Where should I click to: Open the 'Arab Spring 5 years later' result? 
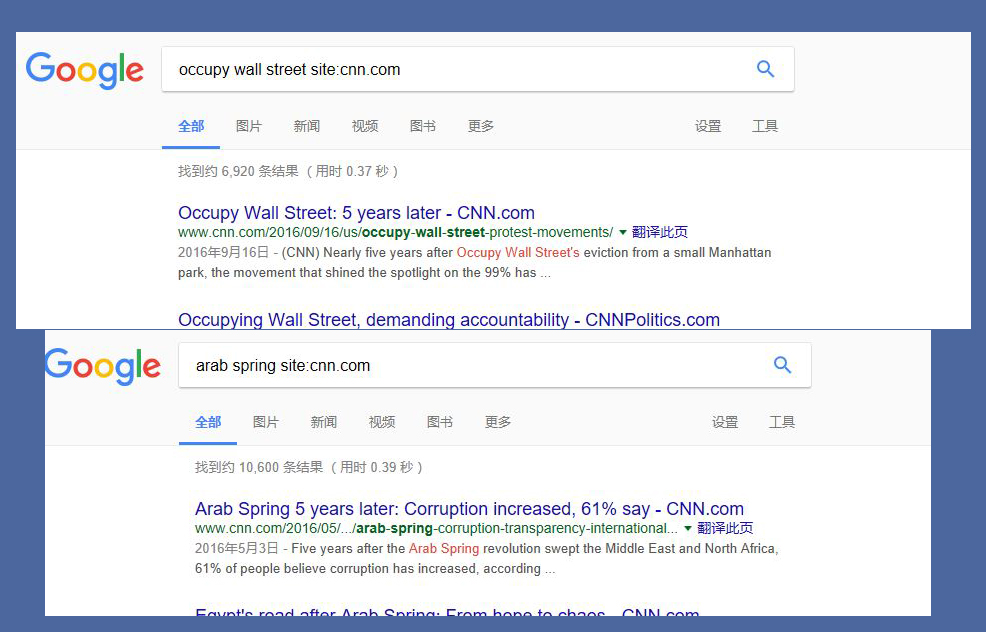click(469, 509)
